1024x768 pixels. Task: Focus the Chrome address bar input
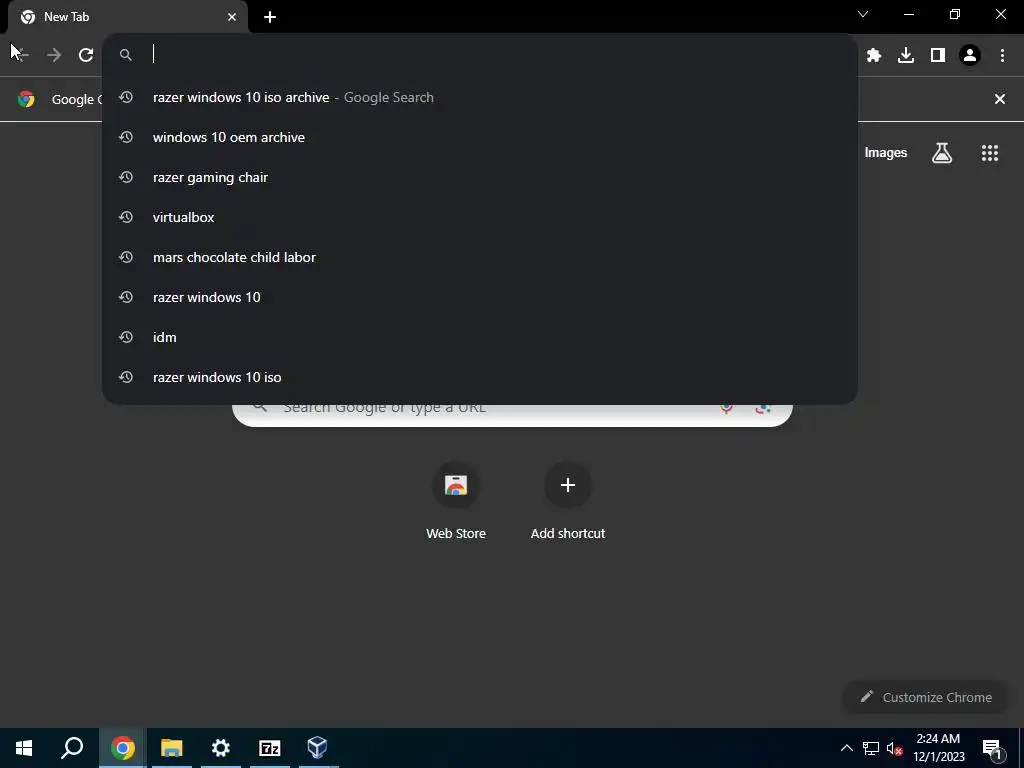click(479, 55)
